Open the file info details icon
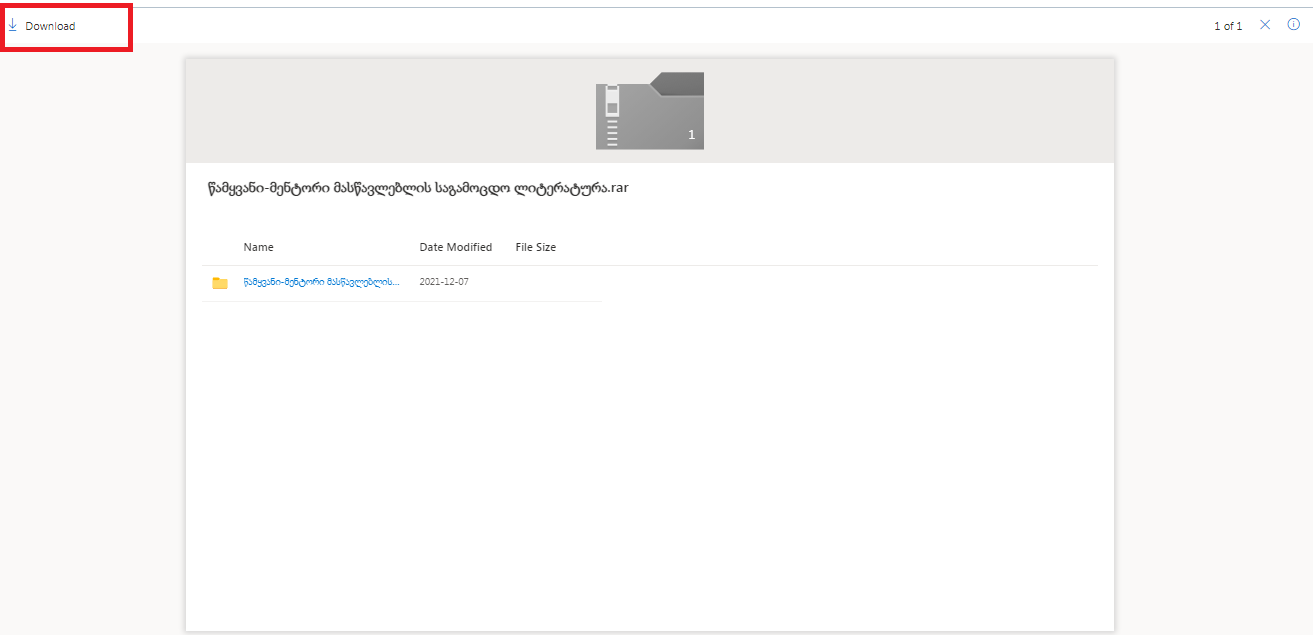Viewport: 1313px width, 635px height. [x=1293, y=25]
